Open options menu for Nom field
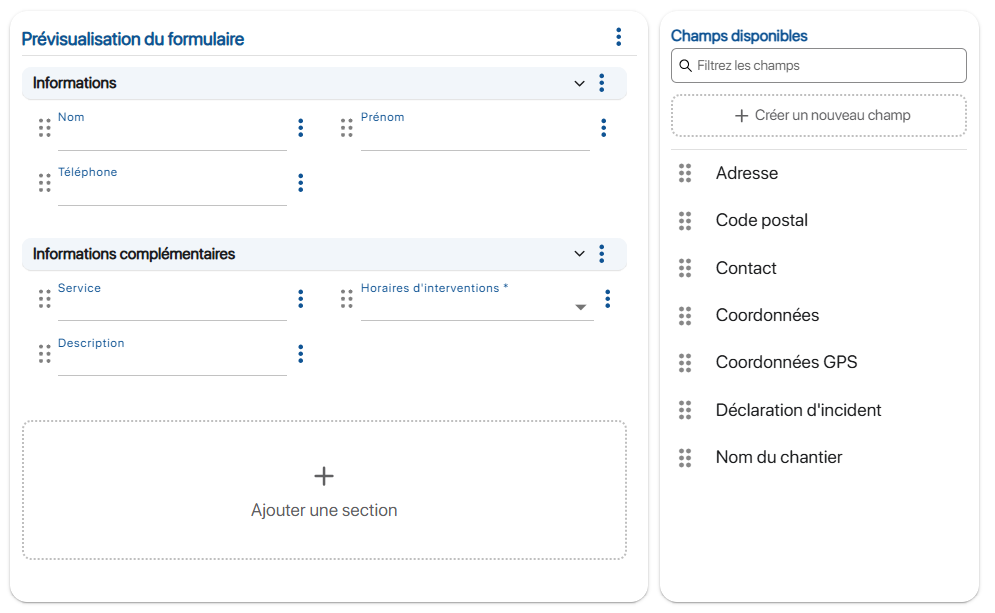This screenshot has width=995, height=613. (x=301, y=128)
